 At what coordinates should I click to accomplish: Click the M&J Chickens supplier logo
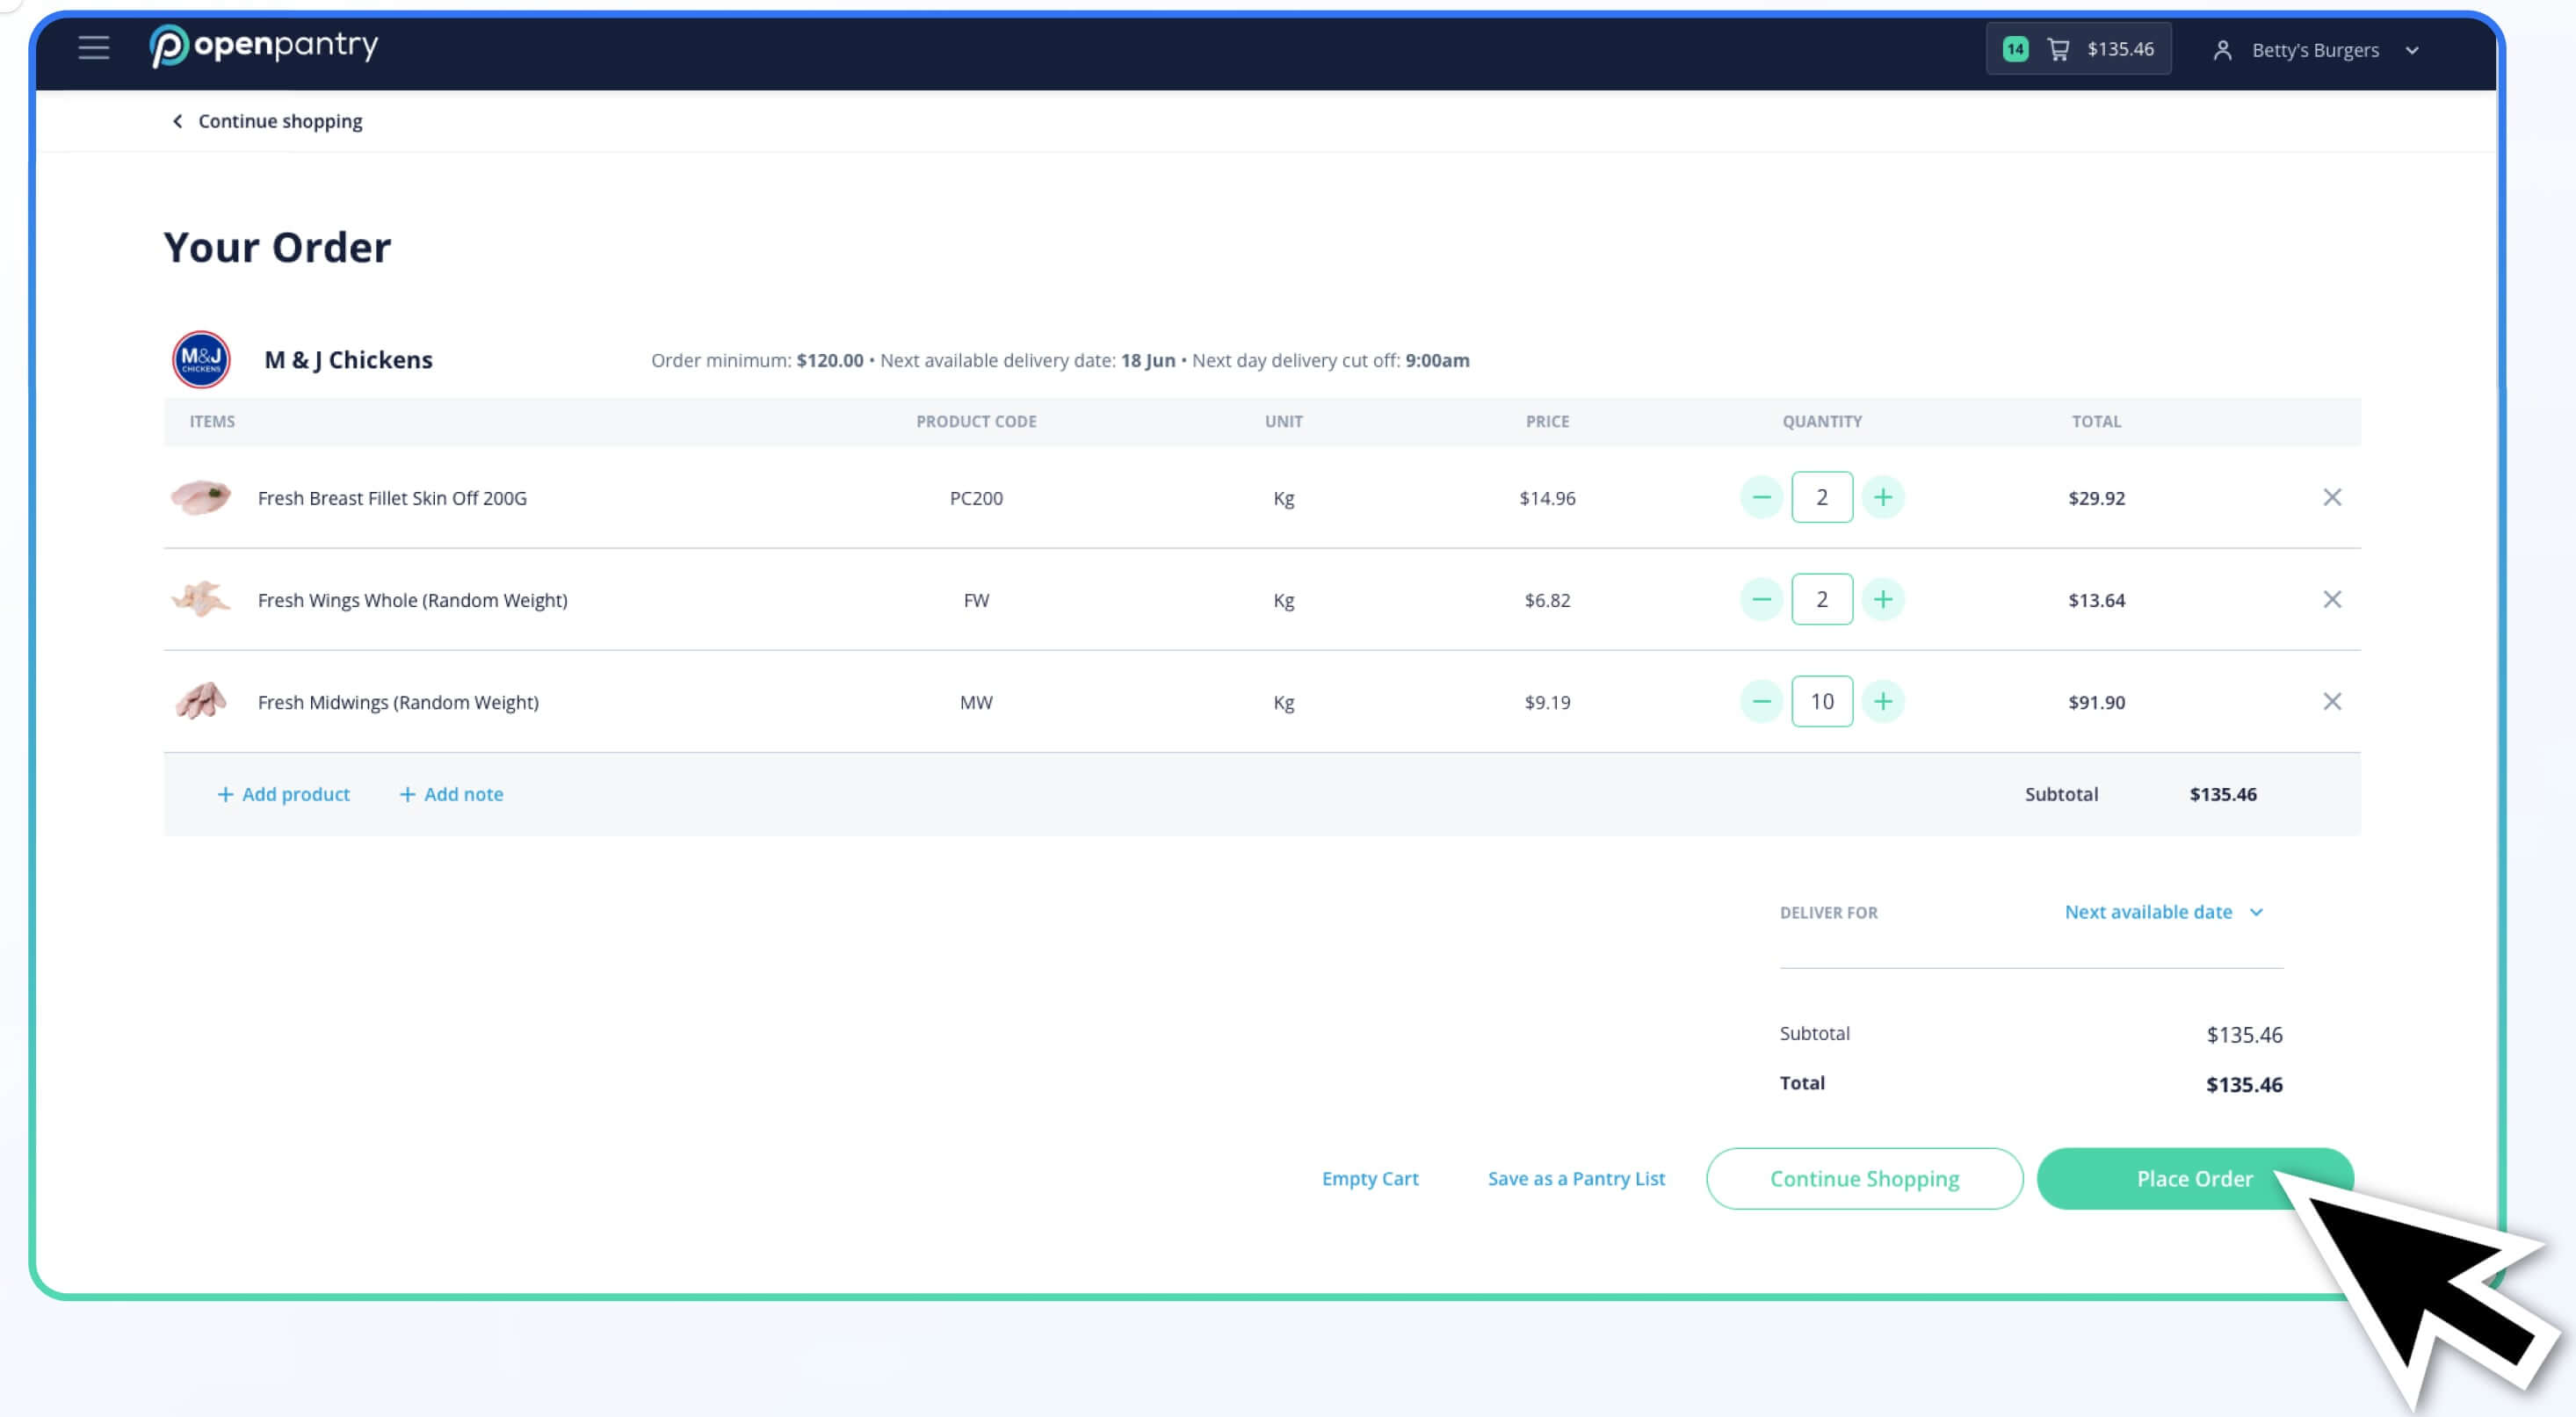pos(201,359)
